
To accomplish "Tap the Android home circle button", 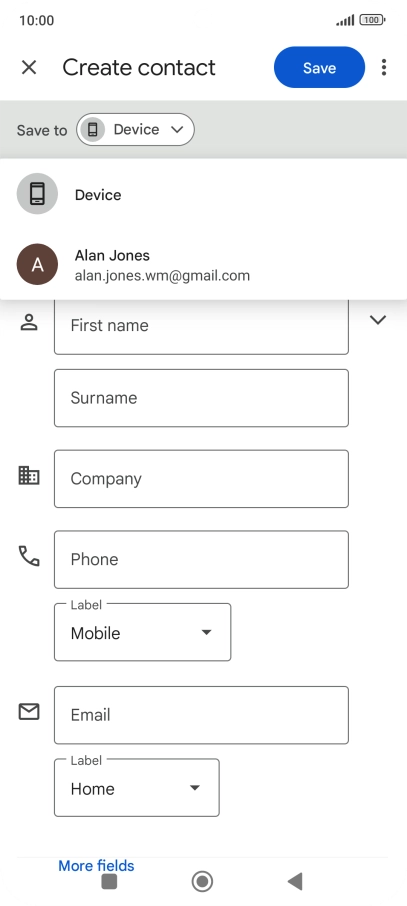I will tap(202, 881).
